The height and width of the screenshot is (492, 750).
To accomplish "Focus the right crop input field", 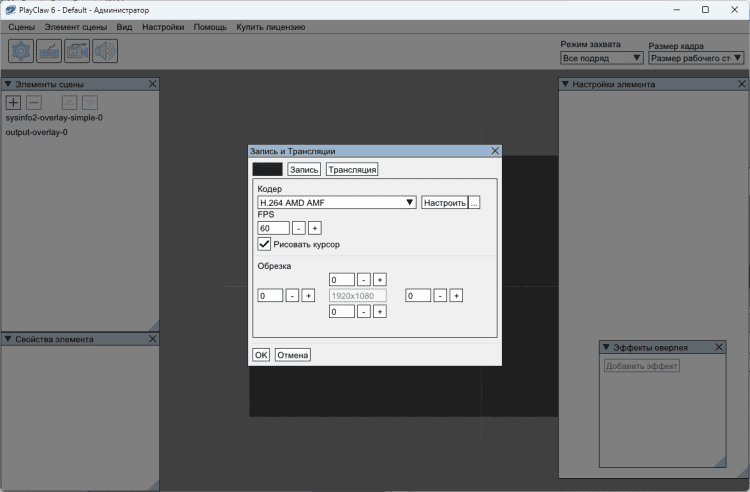I will 418,295.
